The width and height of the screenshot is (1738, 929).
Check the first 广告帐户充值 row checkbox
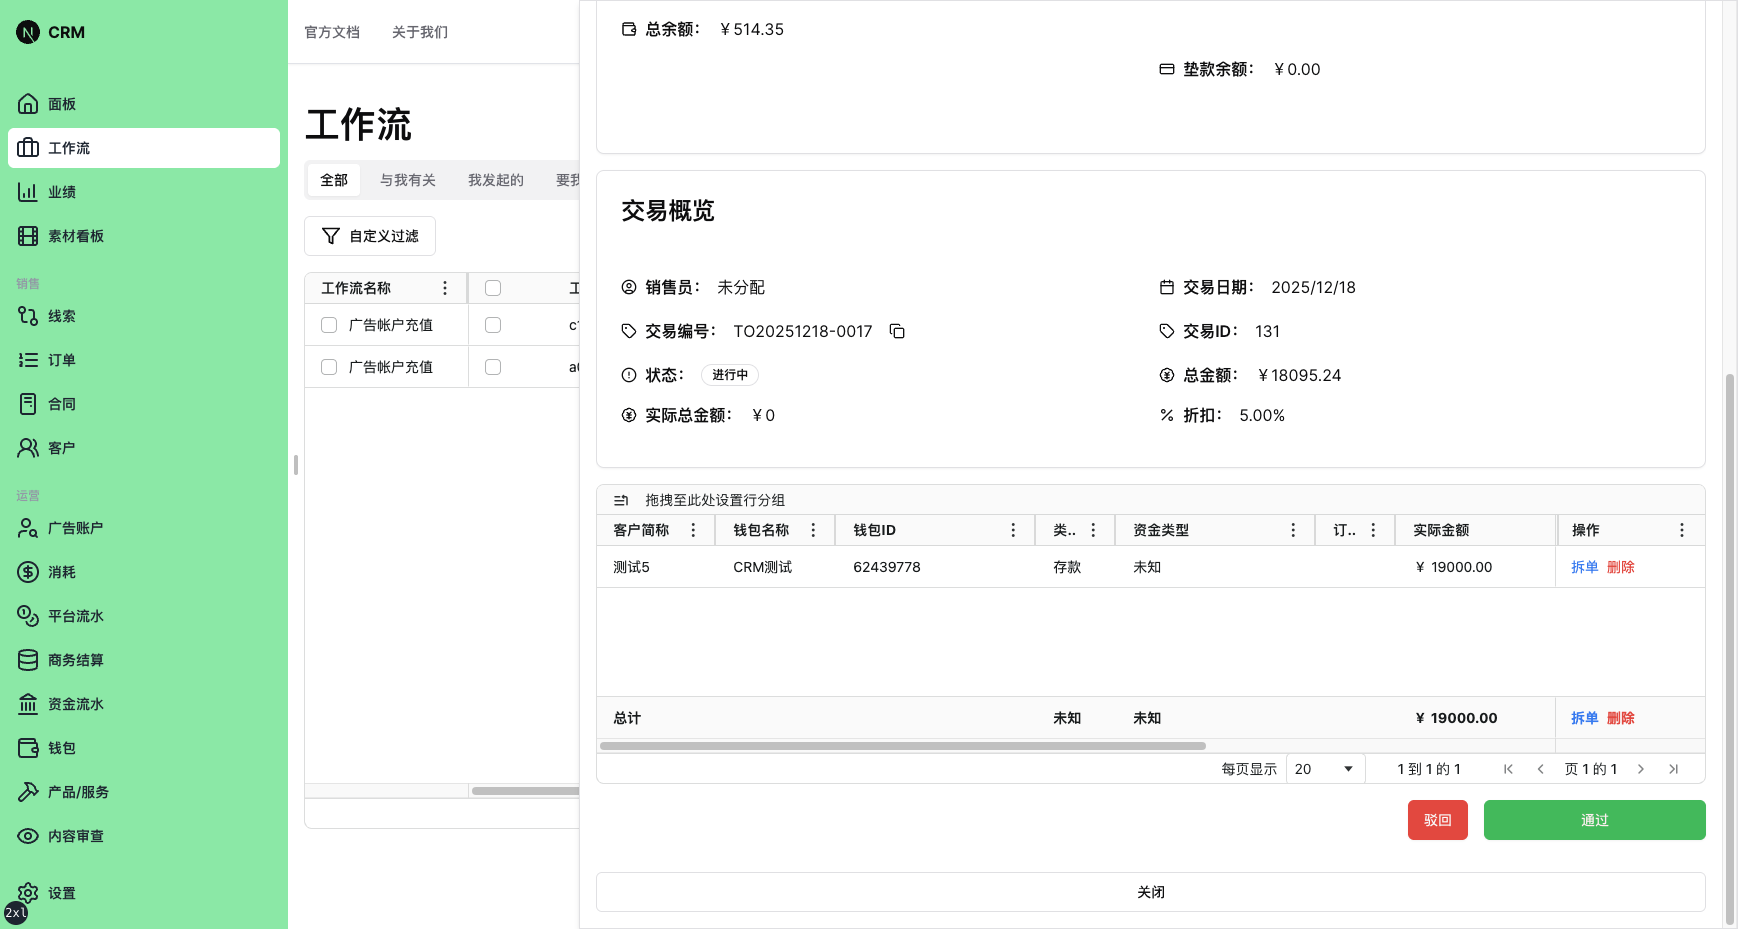click(328, 324)
